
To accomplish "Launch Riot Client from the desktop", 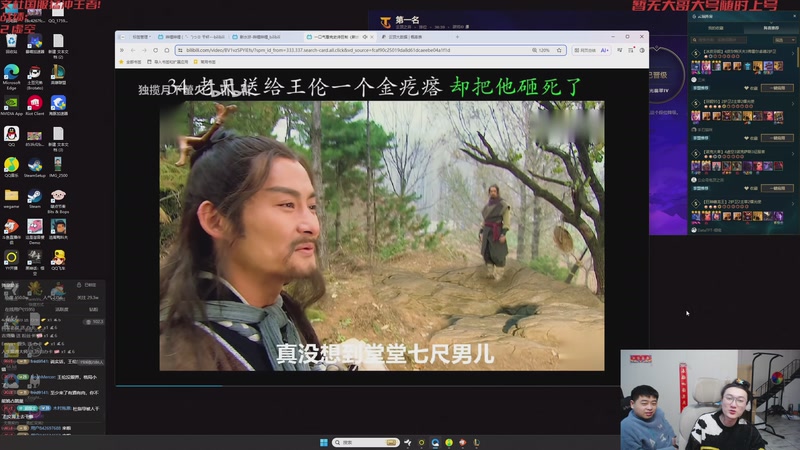I will pos(35,105).
